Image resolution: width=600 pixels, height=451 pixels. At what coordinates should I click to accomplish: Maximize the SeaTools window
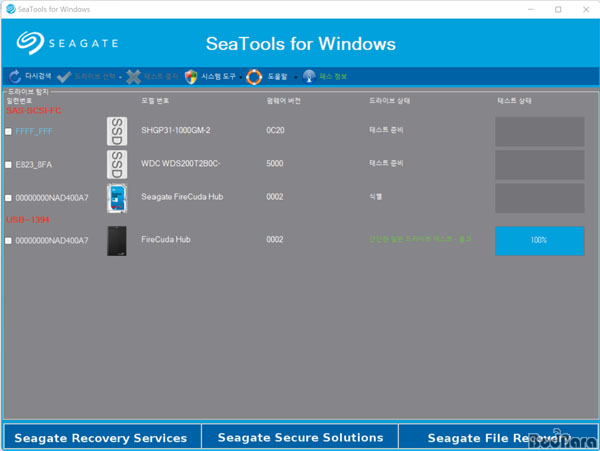(x=558, y=9)
